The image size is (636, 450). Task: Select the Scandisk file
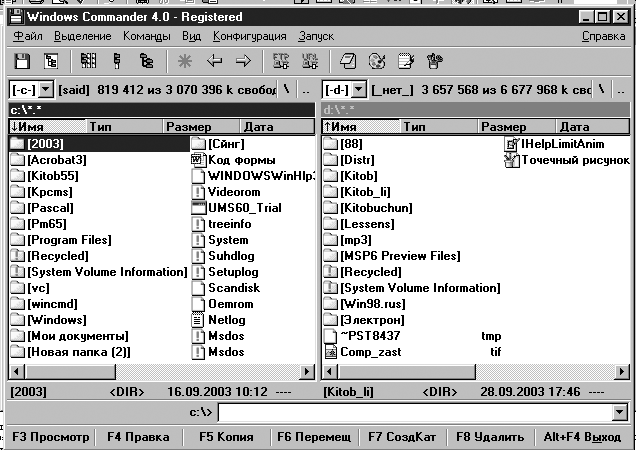(226, 288)
